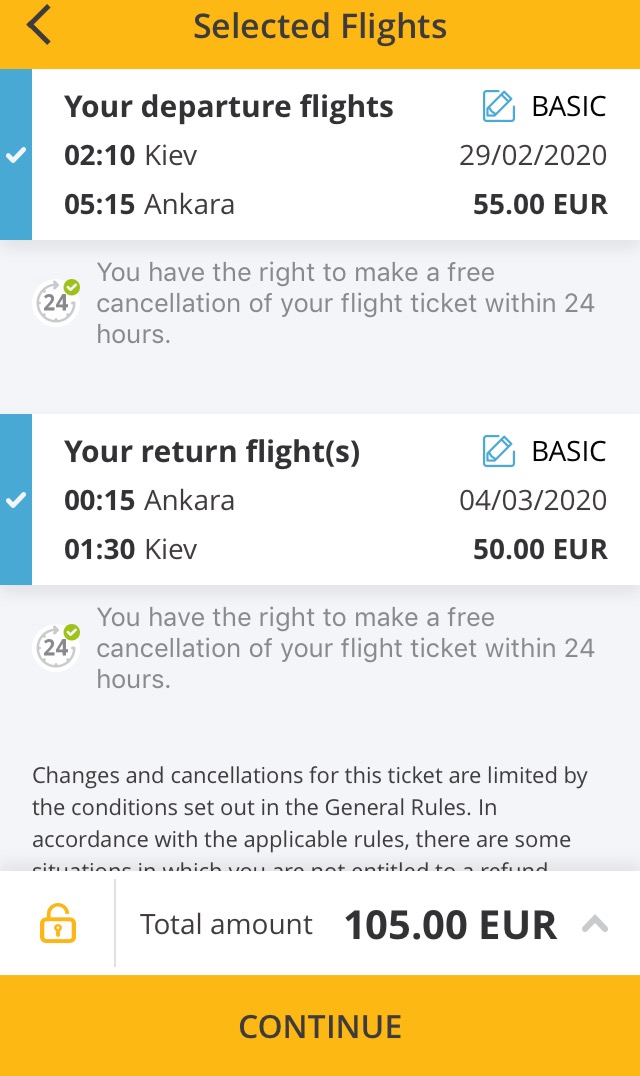
Task: Toggle departure flight checkmark
Action: pos(15,156)
